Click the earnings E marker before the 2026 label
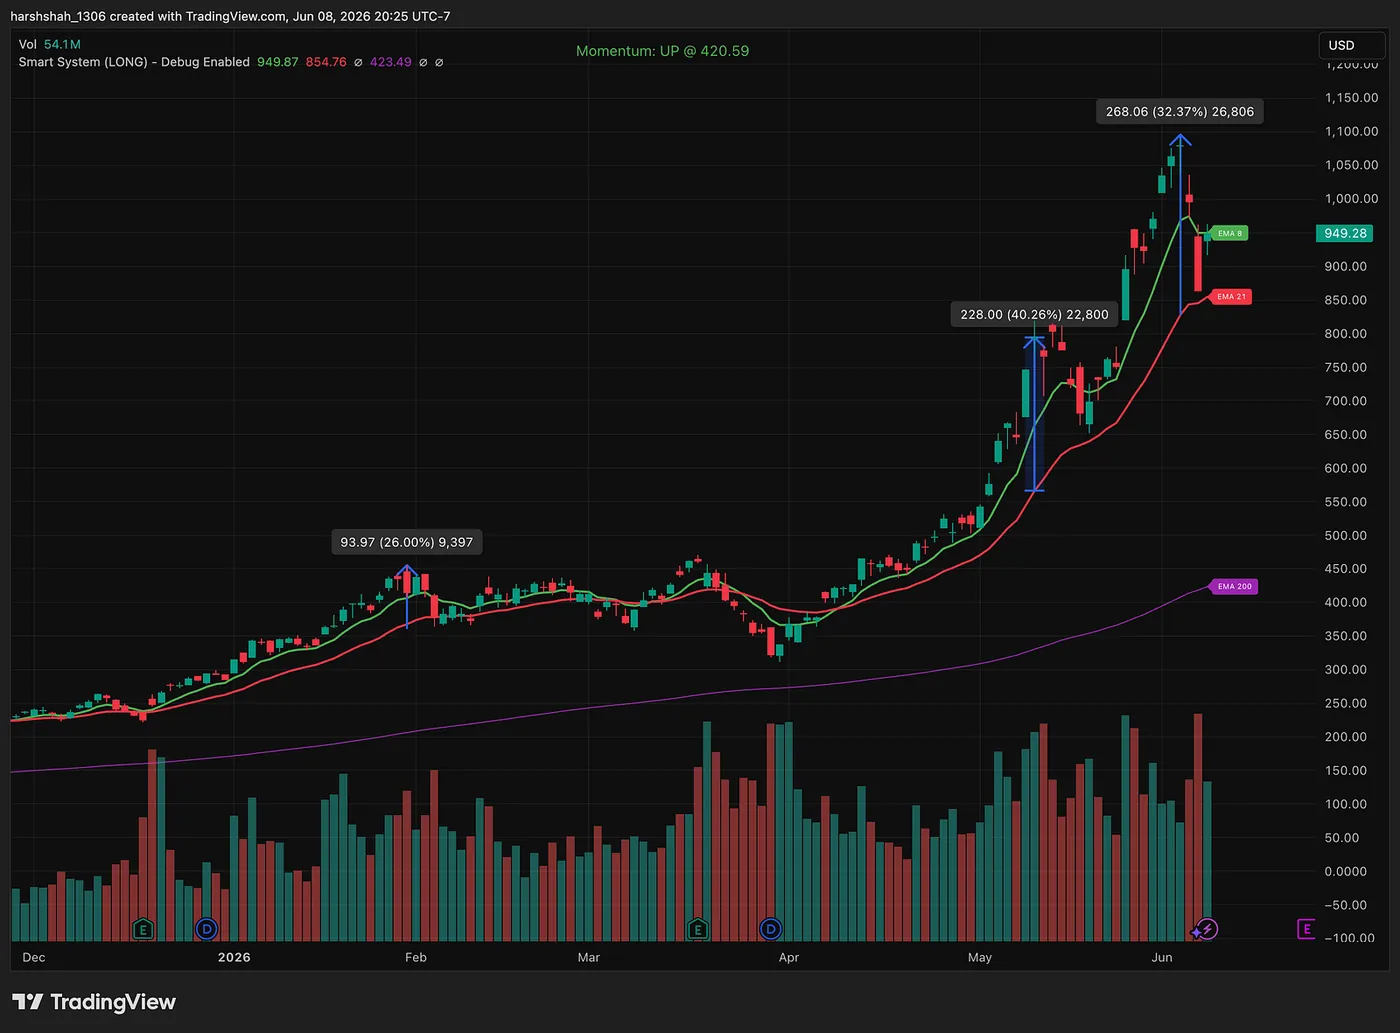This screenshot has height=1033, width=1400. tap(143, 929)
